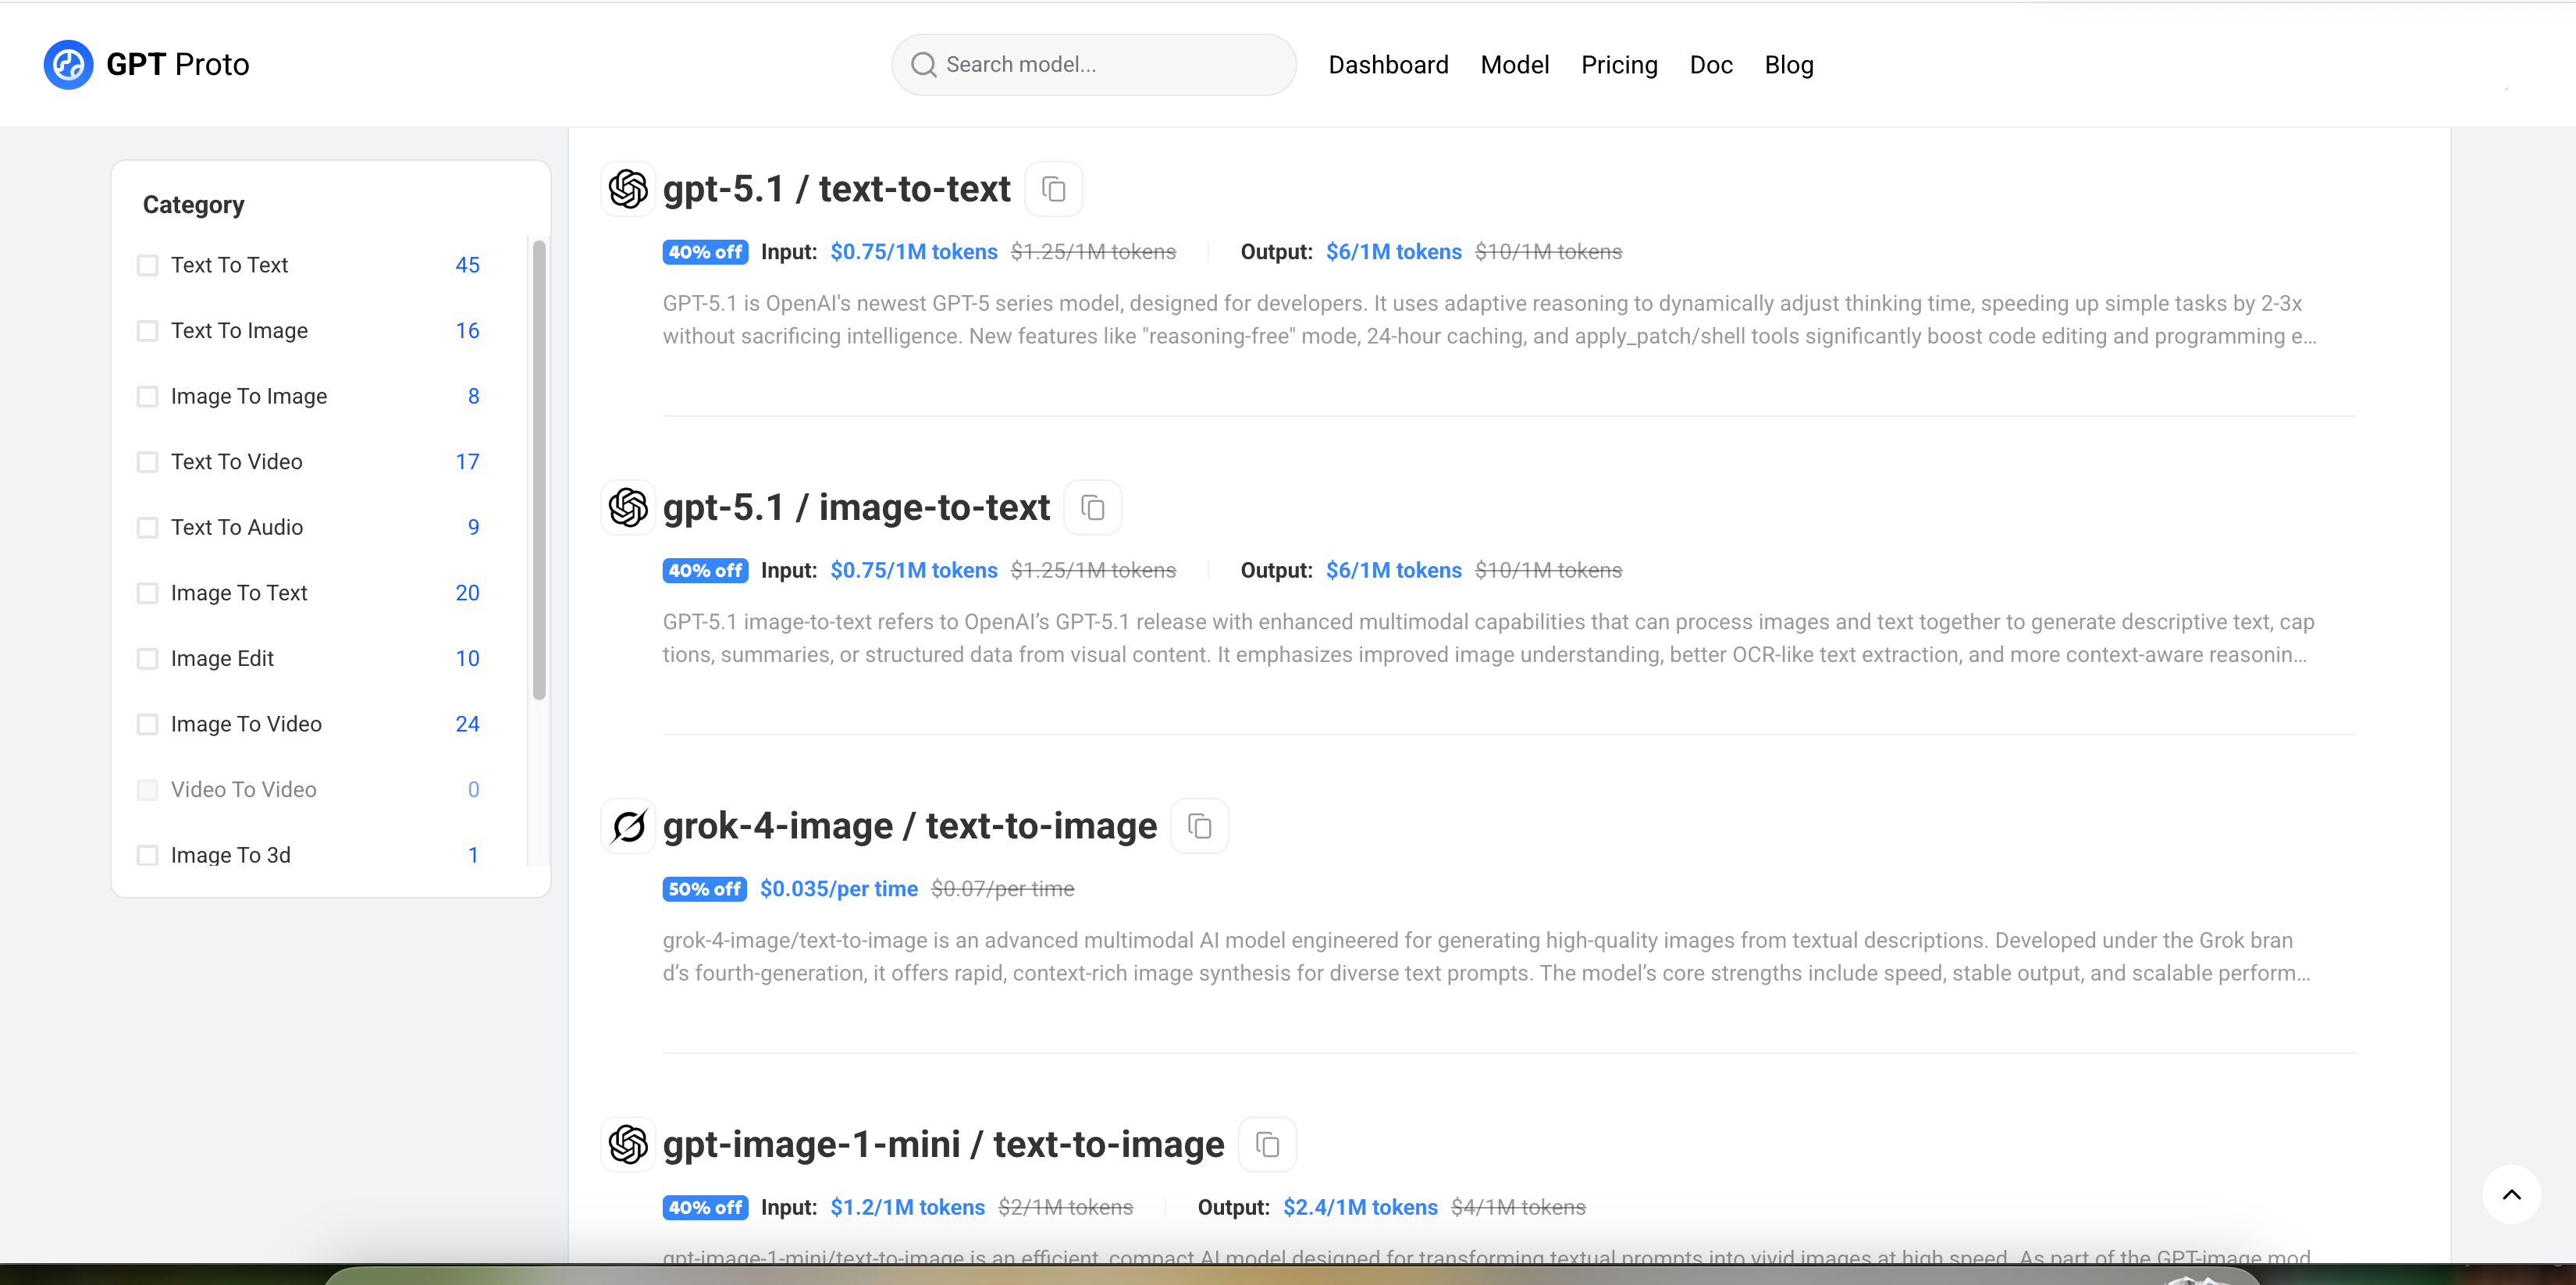Click the Category heading
Viewport: 2576px width, 1285px height.
click(x=193, y=205)
